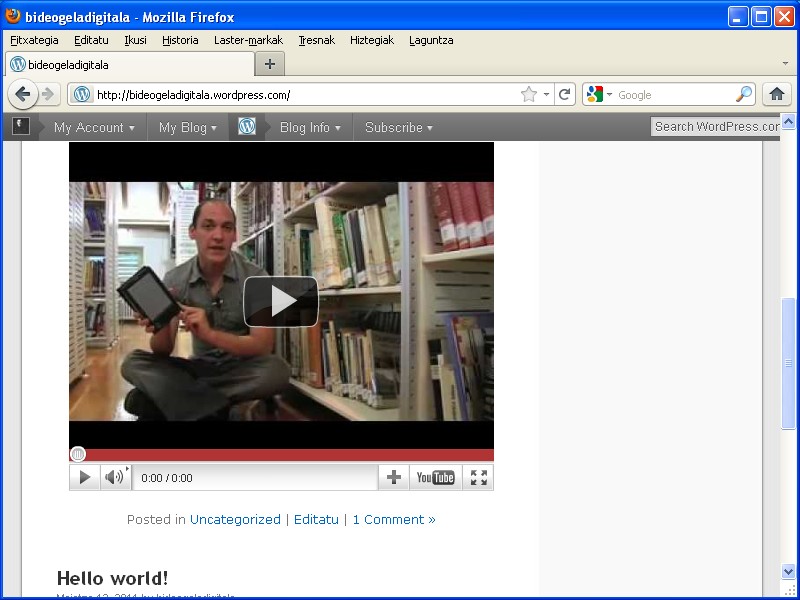Open the Historia menu
800x600 pixels.
pyautogui.click(x=180, y=40)
